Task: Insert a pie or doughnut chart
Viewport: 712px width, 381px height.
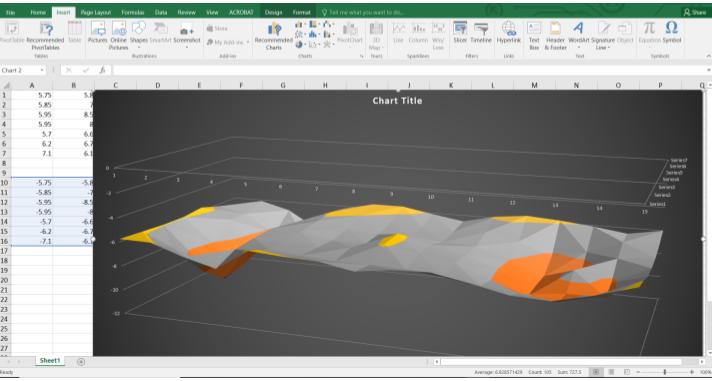Action: coord(301,45)
